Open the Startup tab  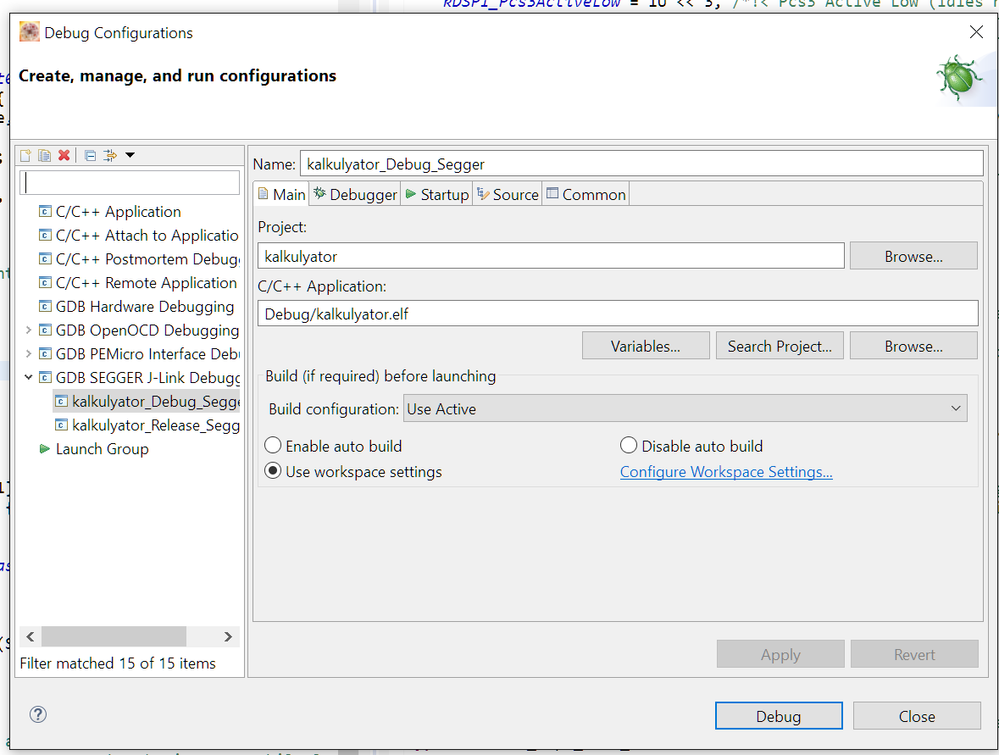click(x=436, y=194)
